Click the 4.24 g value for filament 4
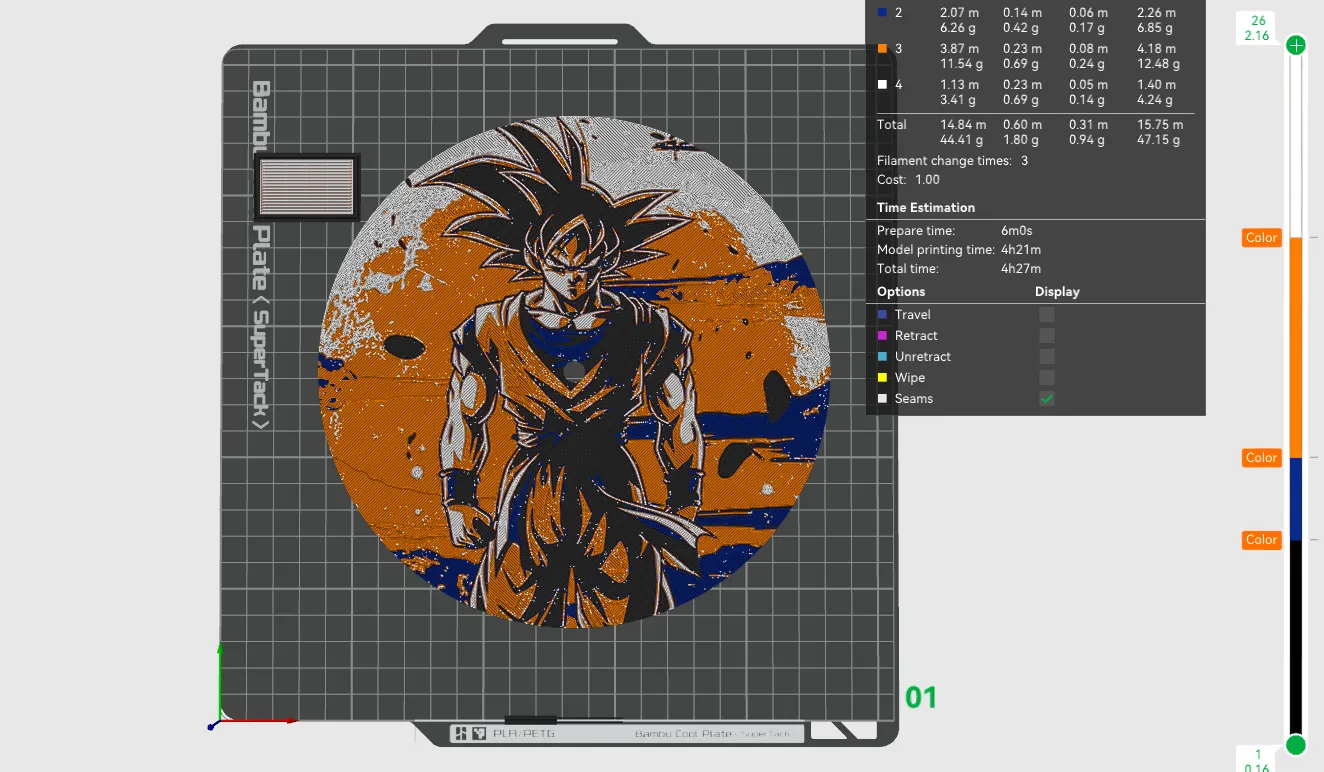 tap(1155, 100)
